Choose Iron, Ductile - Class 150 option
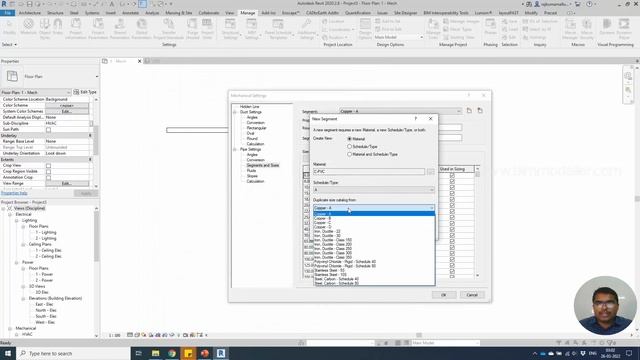640x360 pixels. (x=332, y=240)
